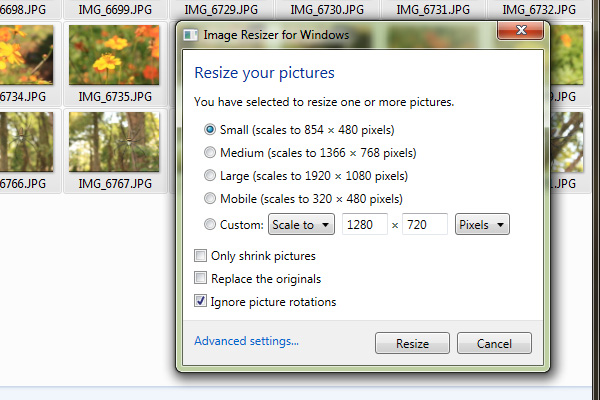Close the Image Resizer dialog
Viewport: 600px width, 400px height.
click(520, 30)
